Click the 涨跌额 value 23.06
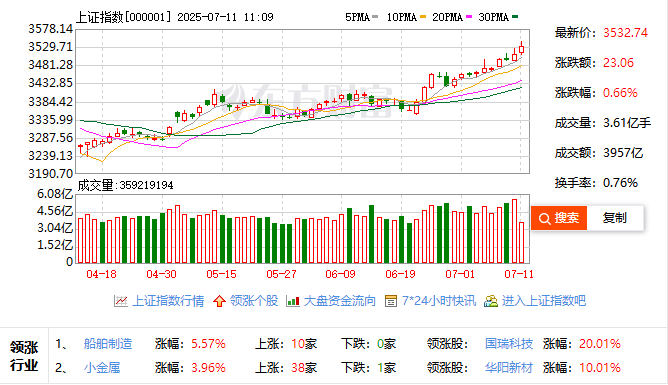The height and width of the screenshot is (385, 668). point(618,63)
